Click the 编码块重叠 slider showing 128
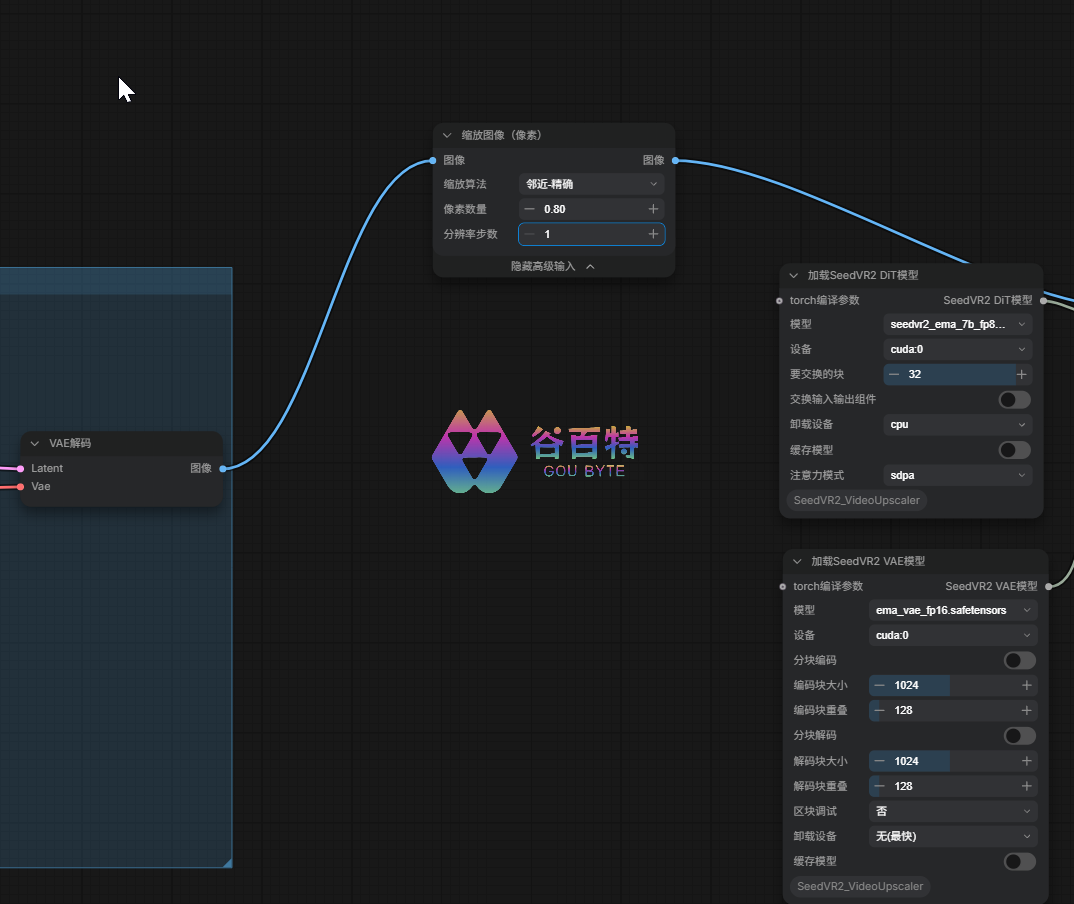Image resolution: width=1074 pixels, height=904 pixels. [953, 711]
